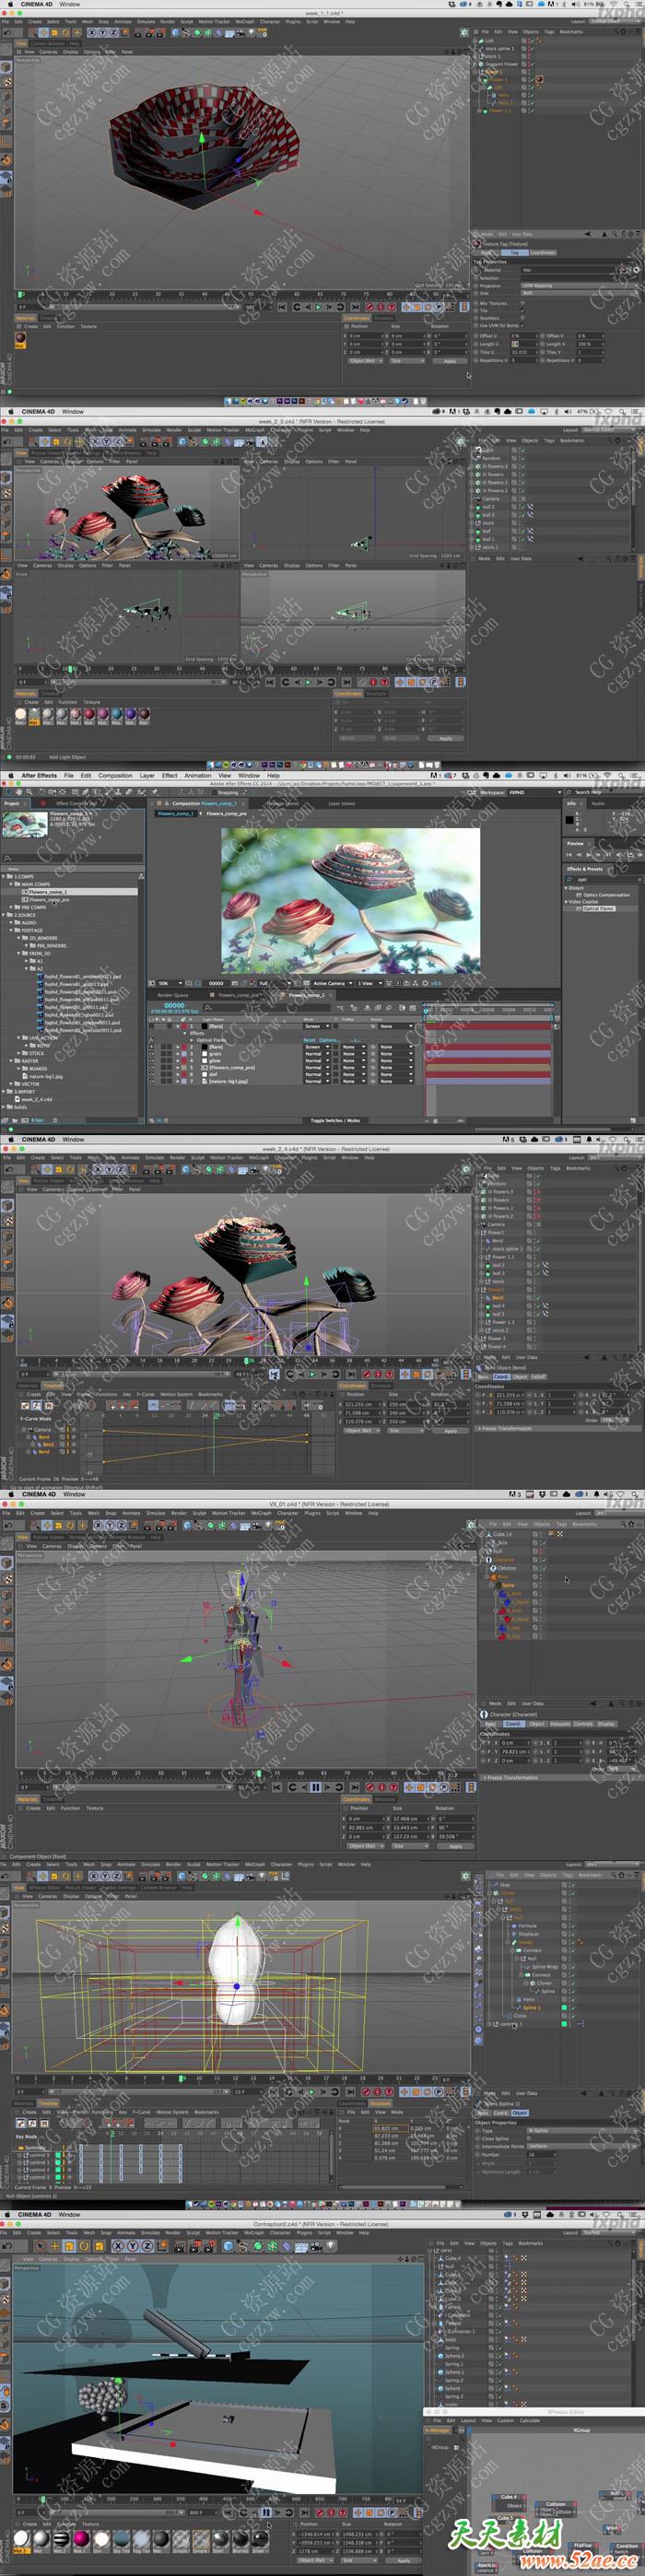Open blending mode dropdown for [flare] layer

click(316, 1027)
